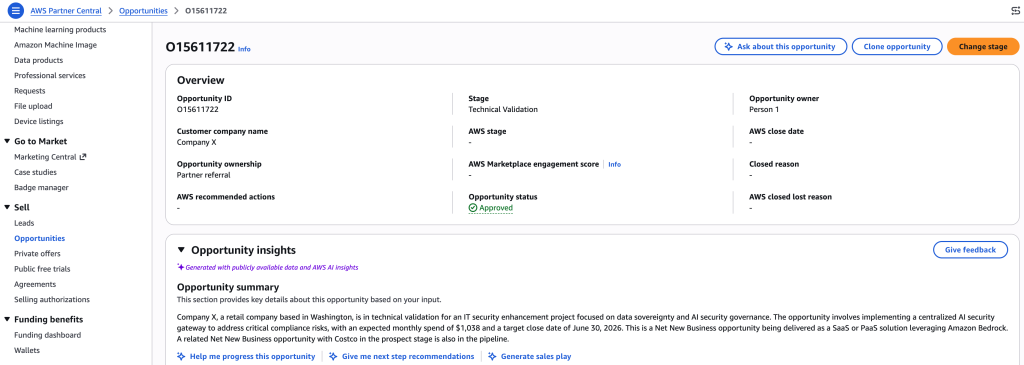Click Info link next to O15611722 heading

tap(244, 49)
